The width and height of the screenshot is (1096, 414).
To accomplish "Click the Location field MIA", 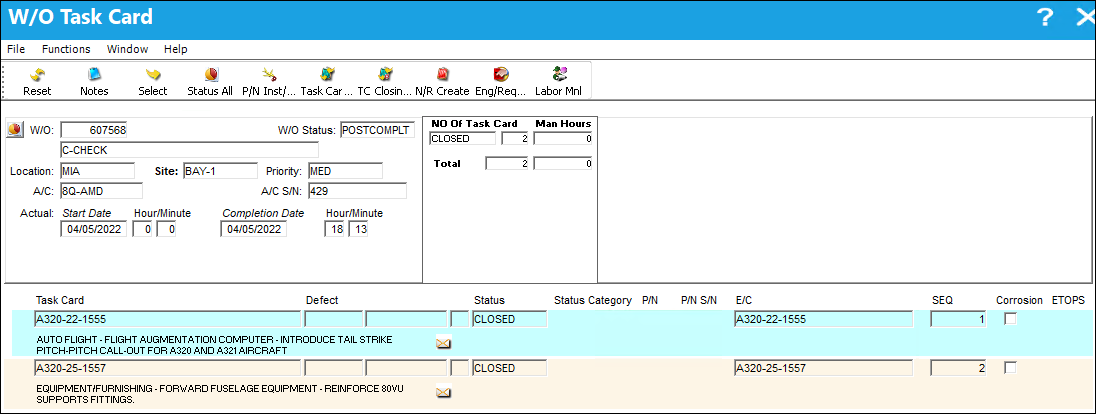I will (x=97, y=171).
